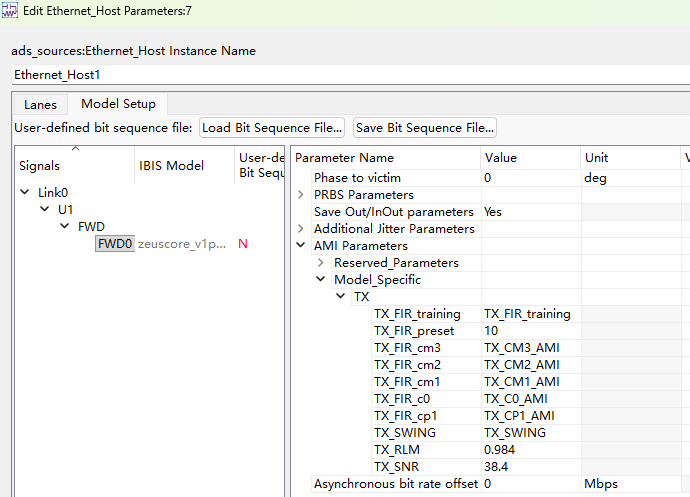Collapse the TX parameter group

341,296
